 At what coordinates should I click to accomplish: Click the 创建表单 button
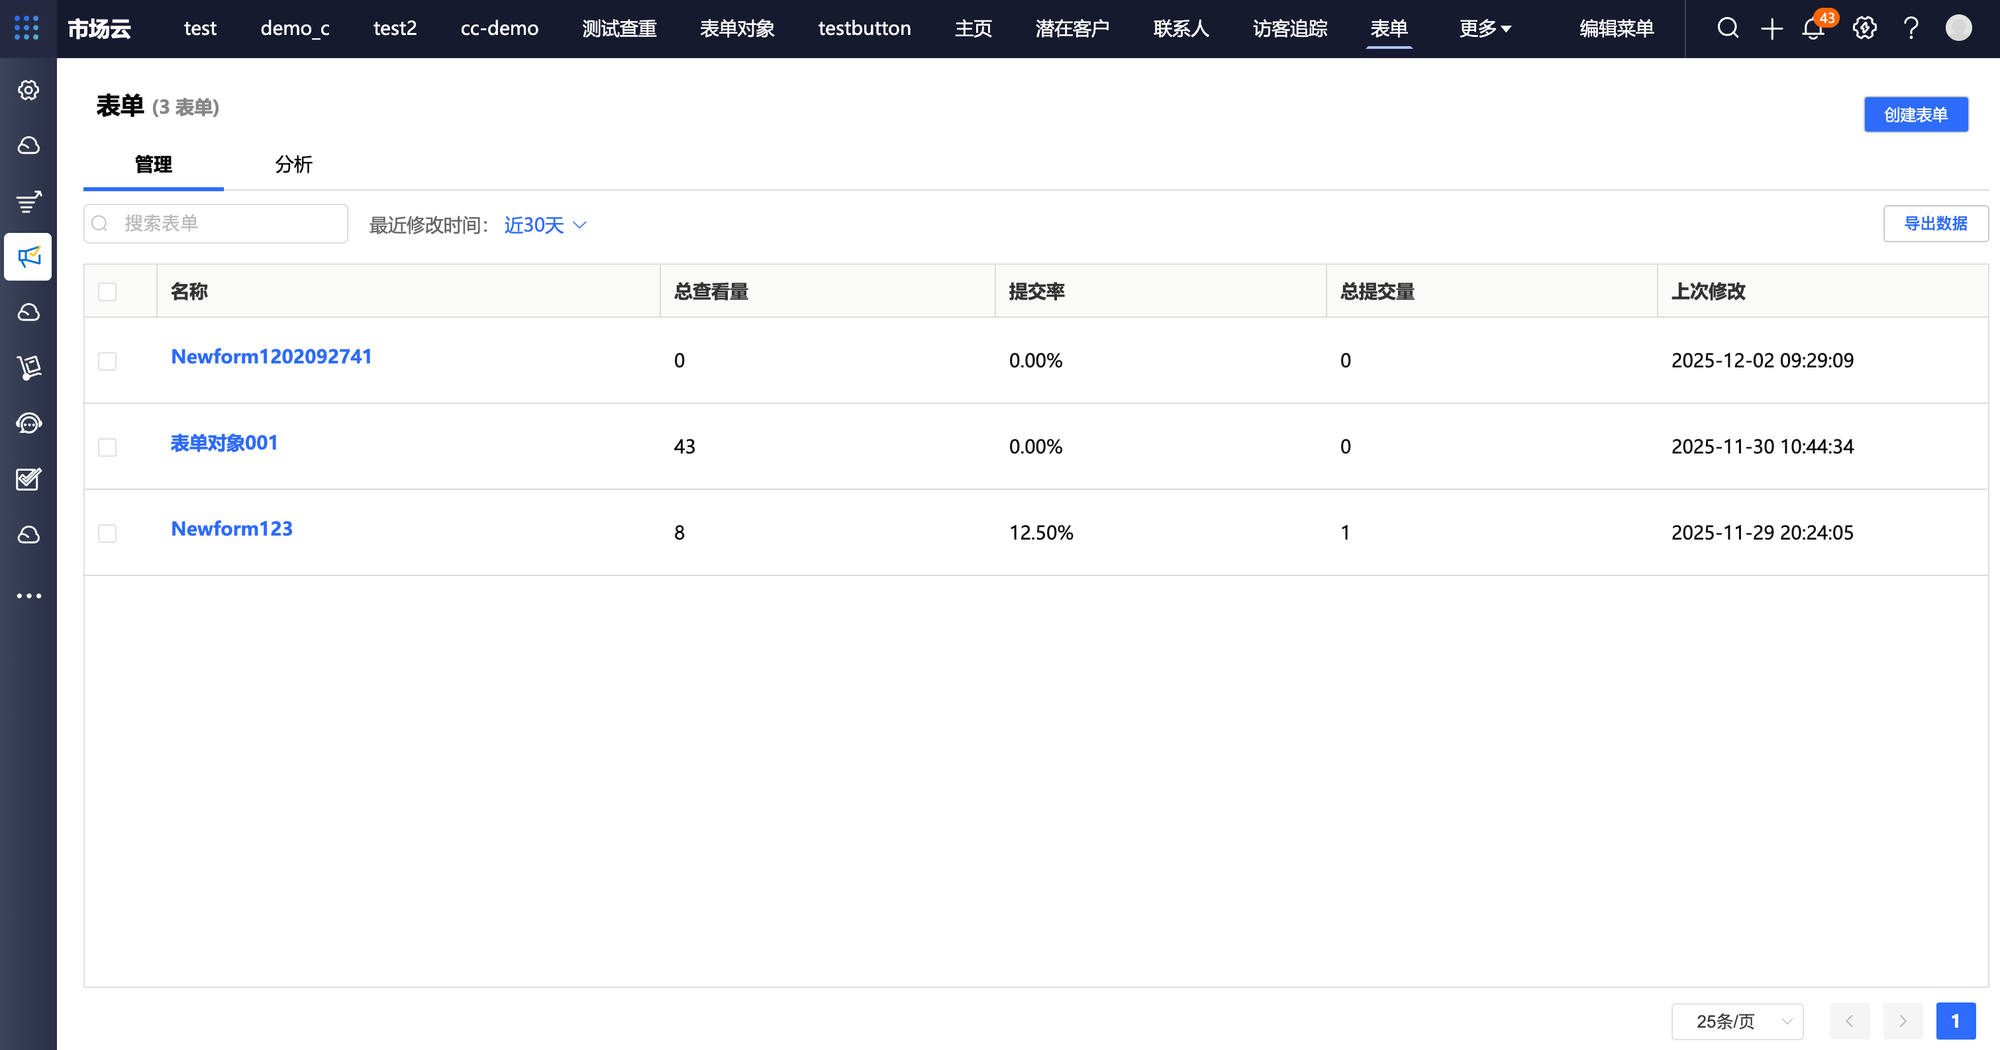(x=1915, y=114)
